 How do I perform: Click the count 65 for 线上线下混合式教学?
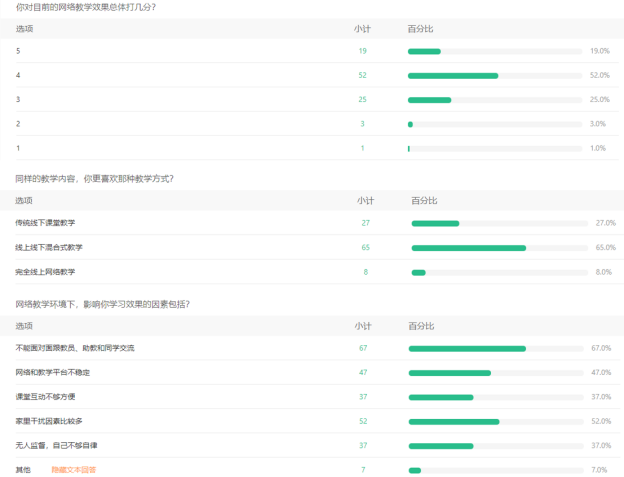point(365,247)
